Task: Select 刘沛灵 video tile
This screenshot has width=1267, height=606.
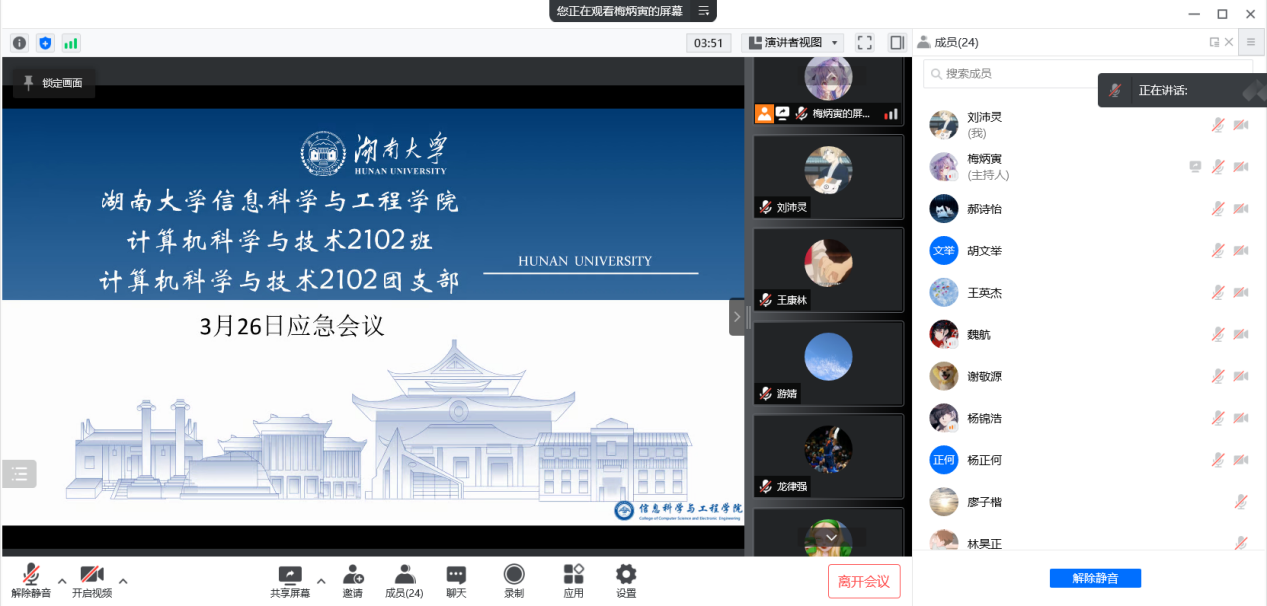Action: tap(828, 177)
